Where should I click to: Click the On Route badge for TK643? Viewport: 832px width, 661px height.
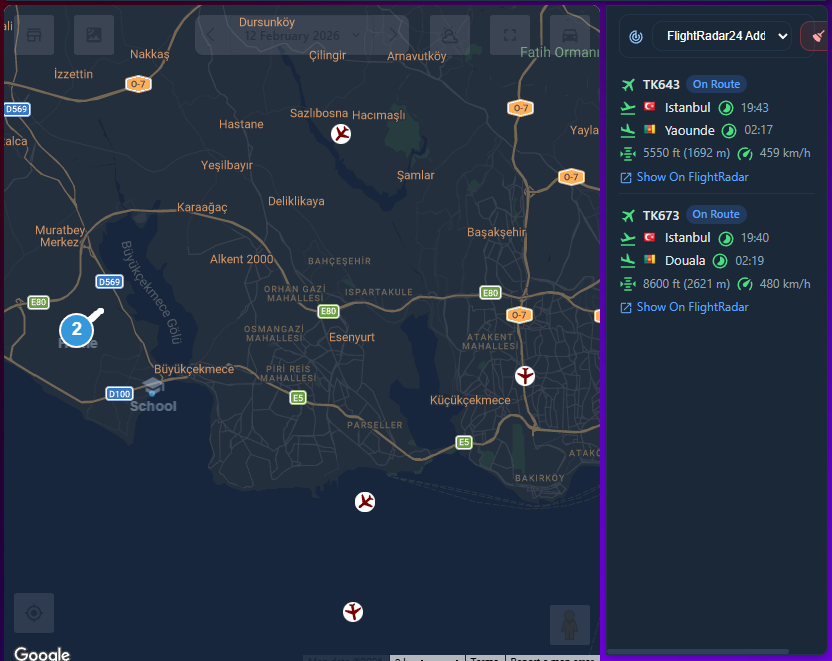tap(716, 84)
